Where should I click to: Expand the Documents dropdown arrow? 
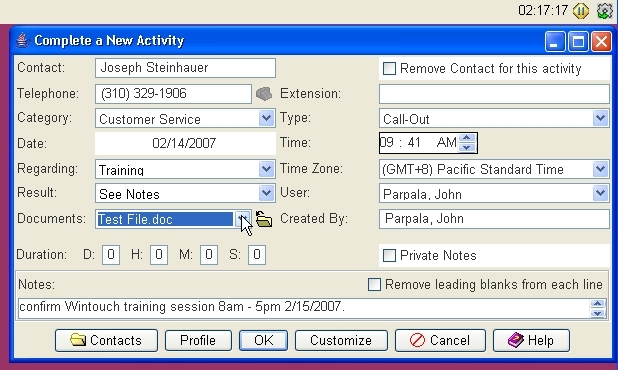pyautogui.click(x=242, y=219)
